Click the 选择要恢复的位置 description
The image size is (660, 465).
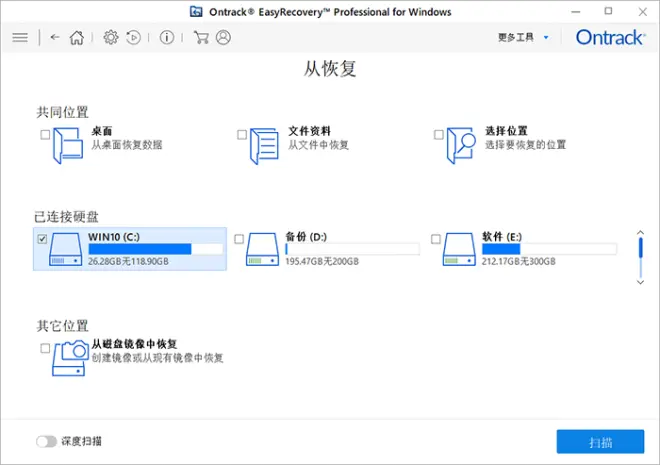(526, 145)
